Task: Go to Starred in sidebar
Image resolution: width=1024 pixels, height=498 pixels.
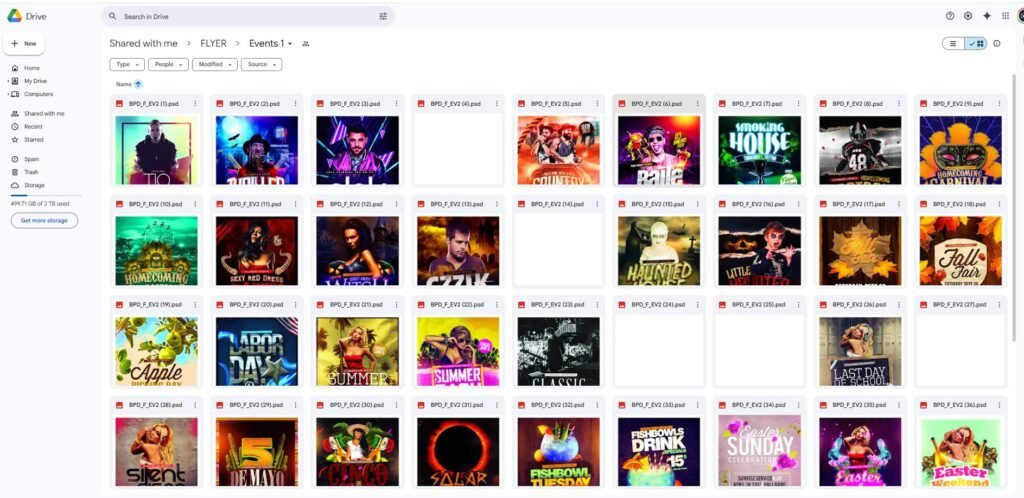Action: [33, 140]
